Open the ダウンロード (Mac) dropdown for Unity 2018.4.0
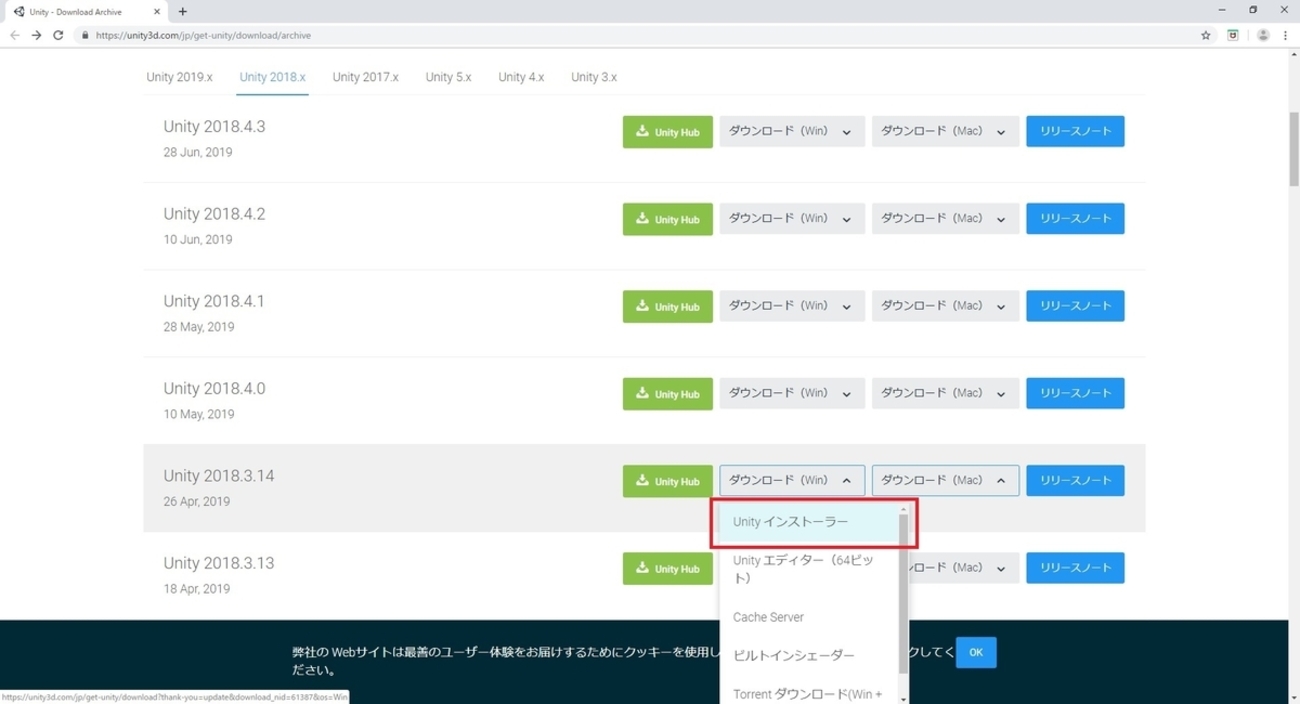This screenshot has height=704, width=1300. click(944, 392)
